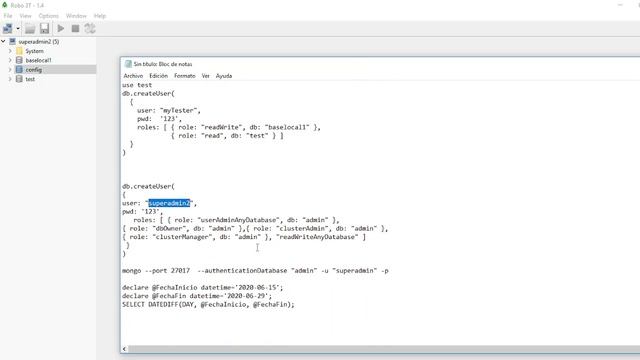Expand the config database
The width and height of the screenshot is (640, 360).
10,70
